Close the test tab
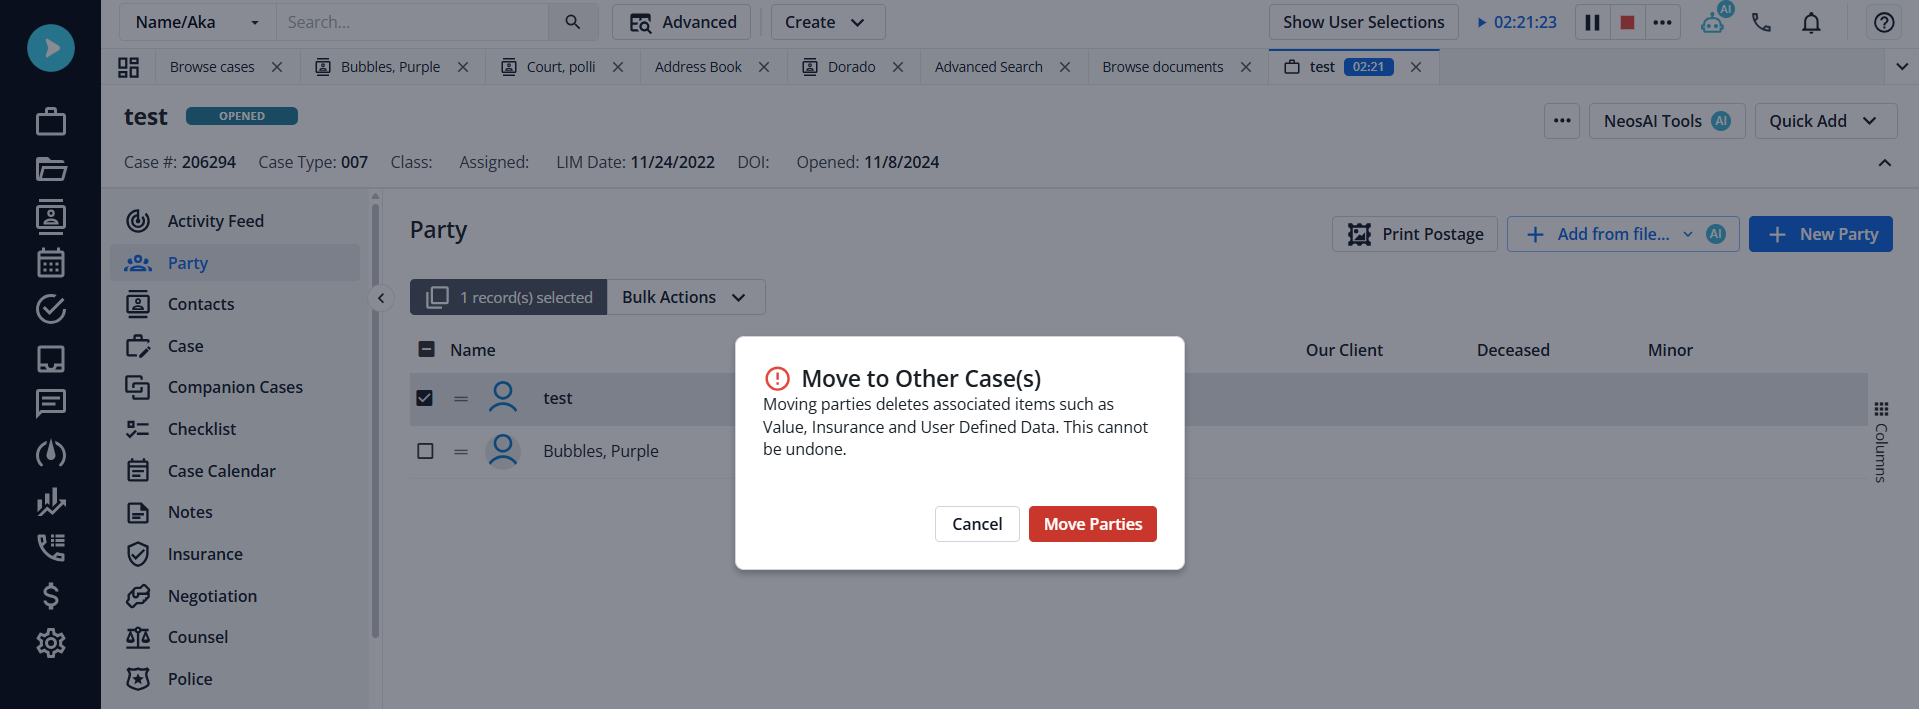Screen dimensions: 1919x709 (1416, 67)
